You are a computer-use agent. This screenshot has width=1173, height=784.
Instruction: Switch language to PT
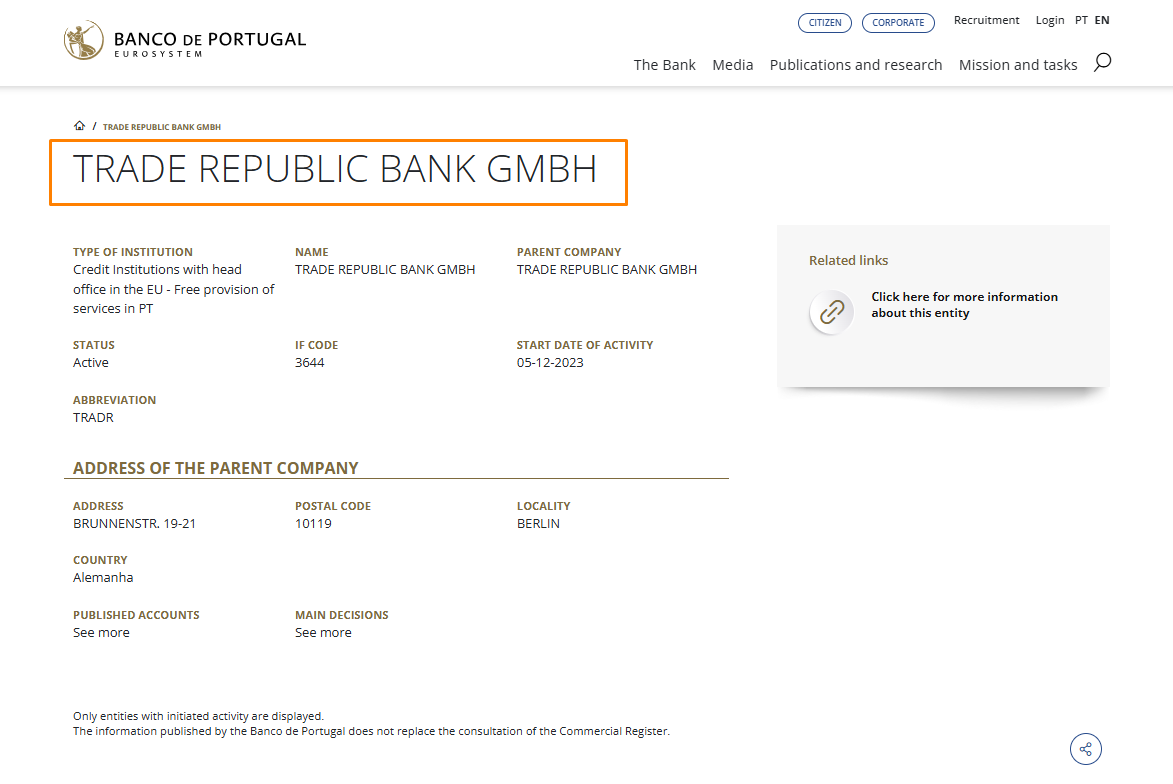pyautogui.click(x=1081, y=20)
